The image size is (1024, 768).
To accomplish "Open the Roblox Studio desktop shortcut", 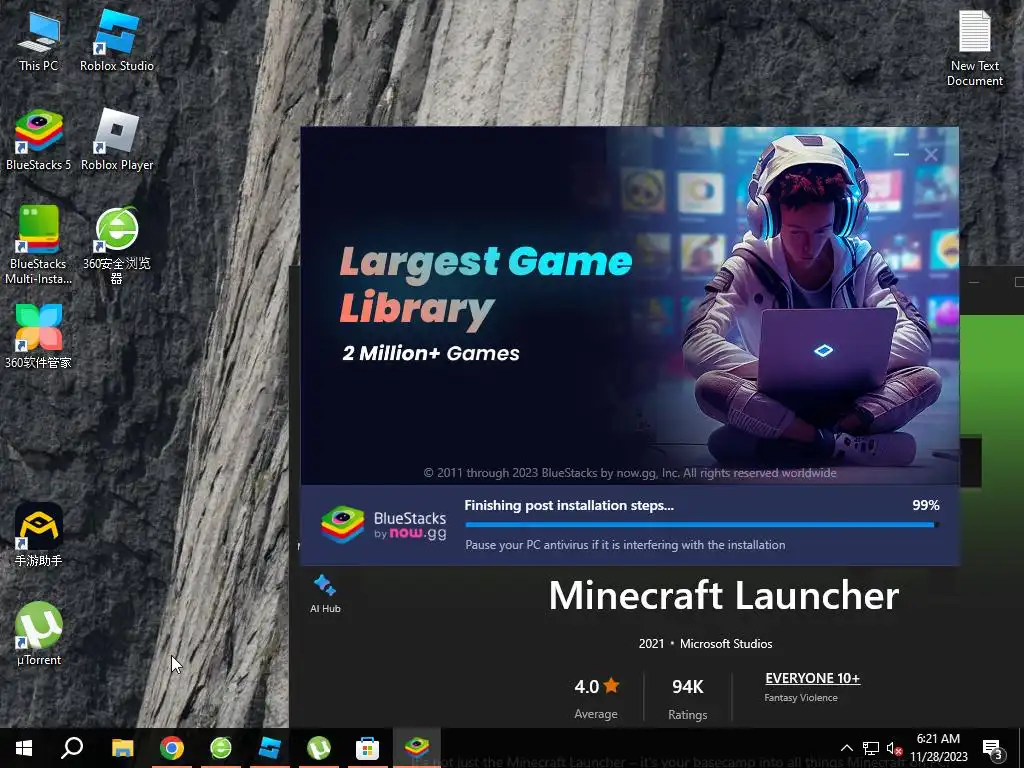I will 117,41.
